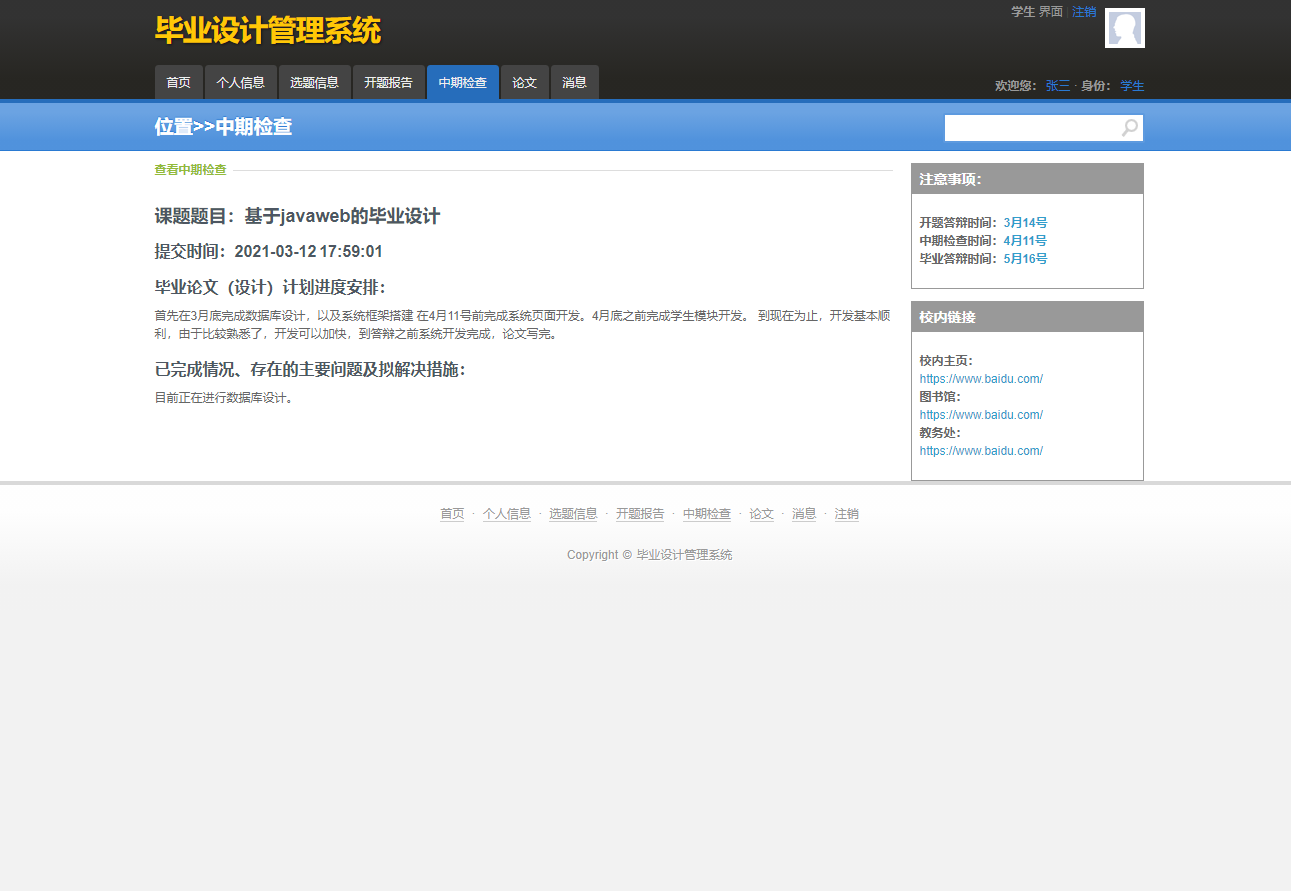Click the user avatar image
Screen dimensions: 1291x891
tap(1124, 27)
